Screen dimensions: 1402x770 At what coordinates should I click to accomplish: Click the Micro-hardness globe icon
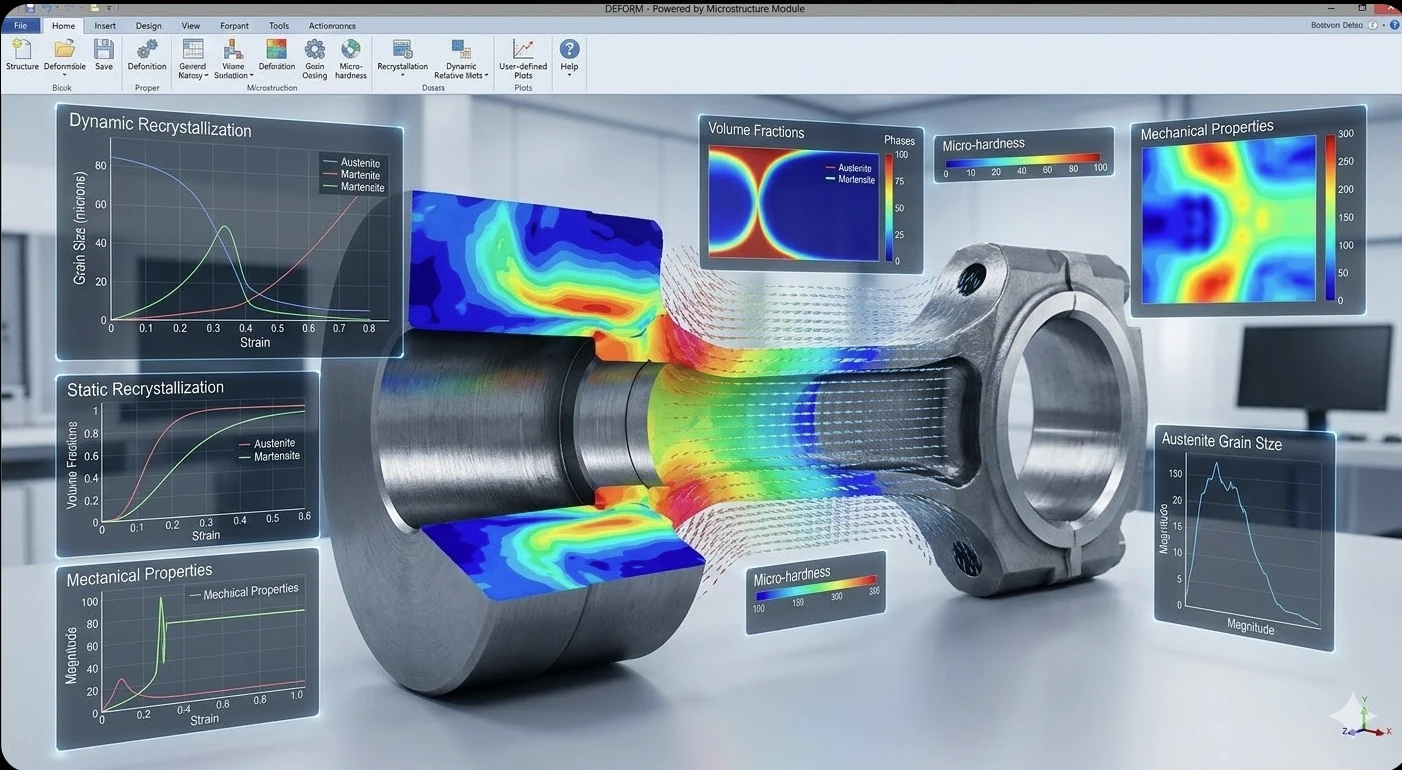tap(351, 50)
